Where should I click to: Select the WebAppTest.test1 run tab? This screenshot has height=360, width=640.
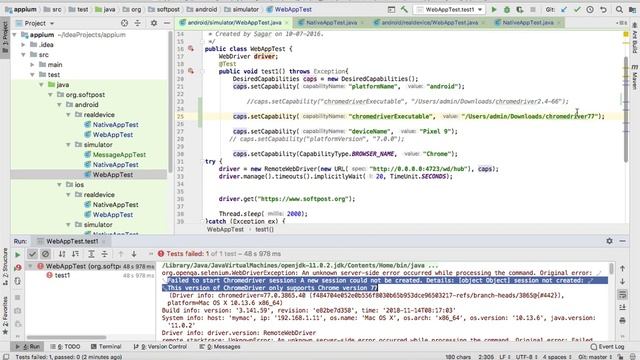pyautogui.click(x=71, y=241)
